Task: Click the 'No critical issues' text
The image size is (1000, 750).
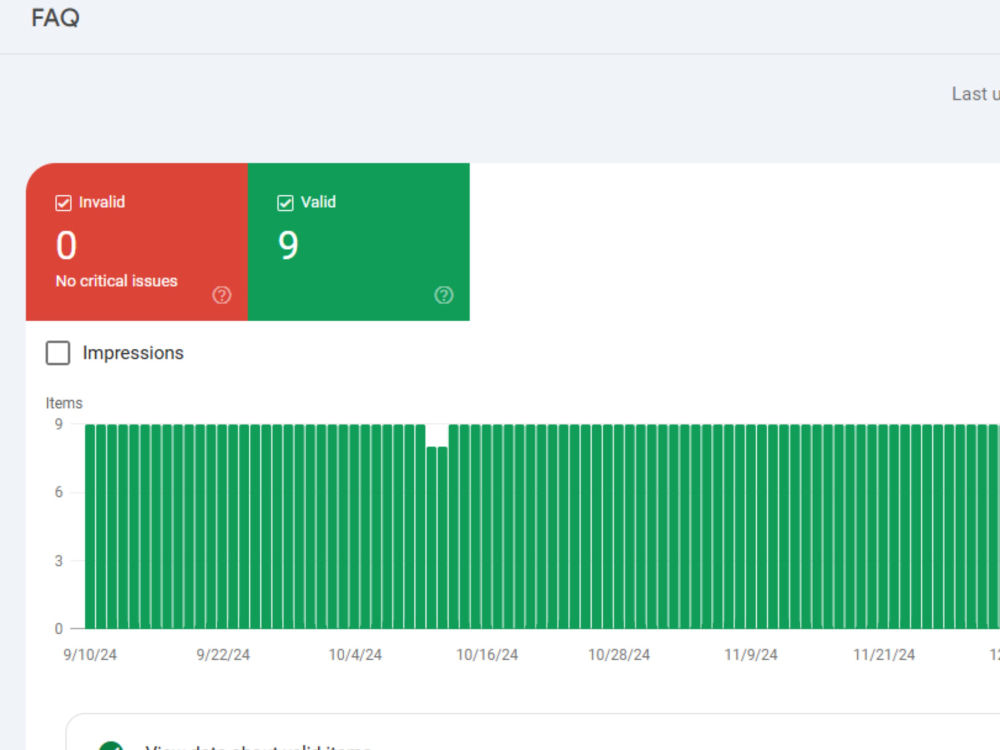Action: pos(117,281)
